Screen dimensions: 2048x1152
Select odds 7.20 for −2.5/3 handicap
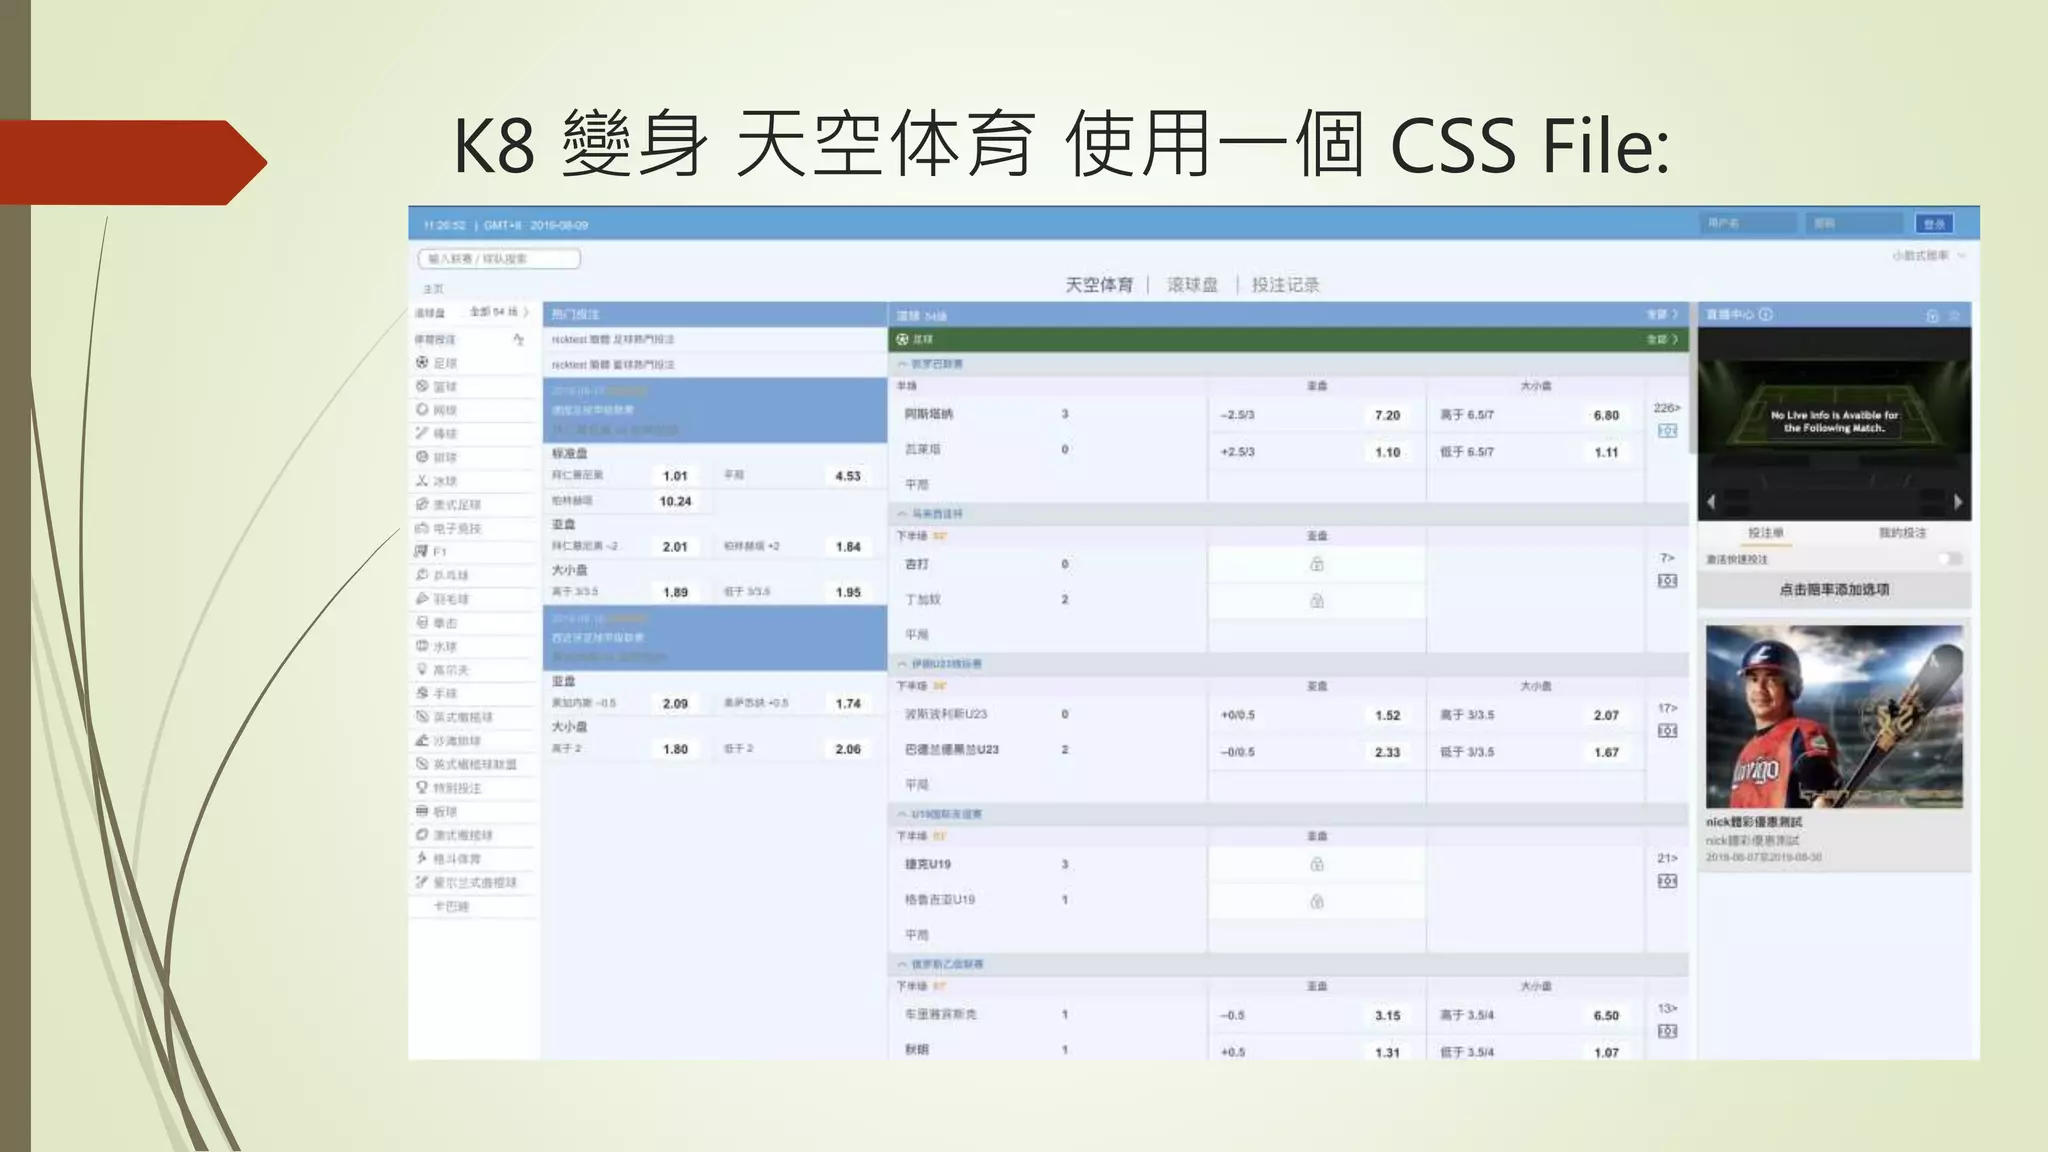click(x=1387, y=415)
